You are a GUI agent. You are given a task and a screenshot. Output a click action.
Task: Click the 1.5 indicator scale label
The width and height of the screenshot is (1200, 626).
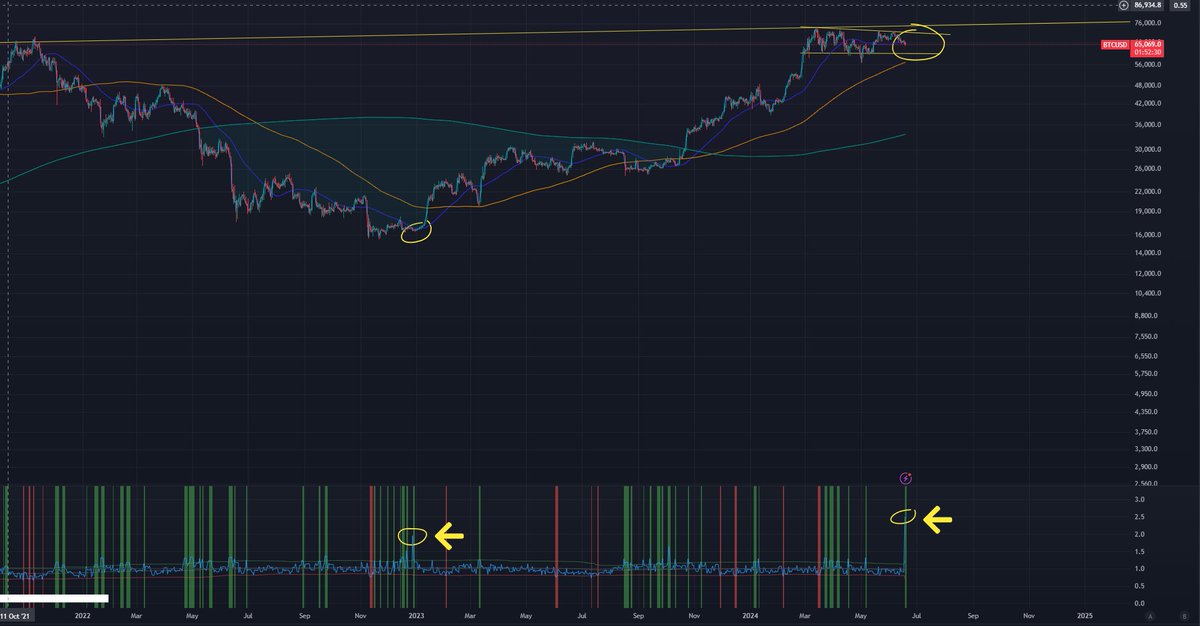[1139, 551]
